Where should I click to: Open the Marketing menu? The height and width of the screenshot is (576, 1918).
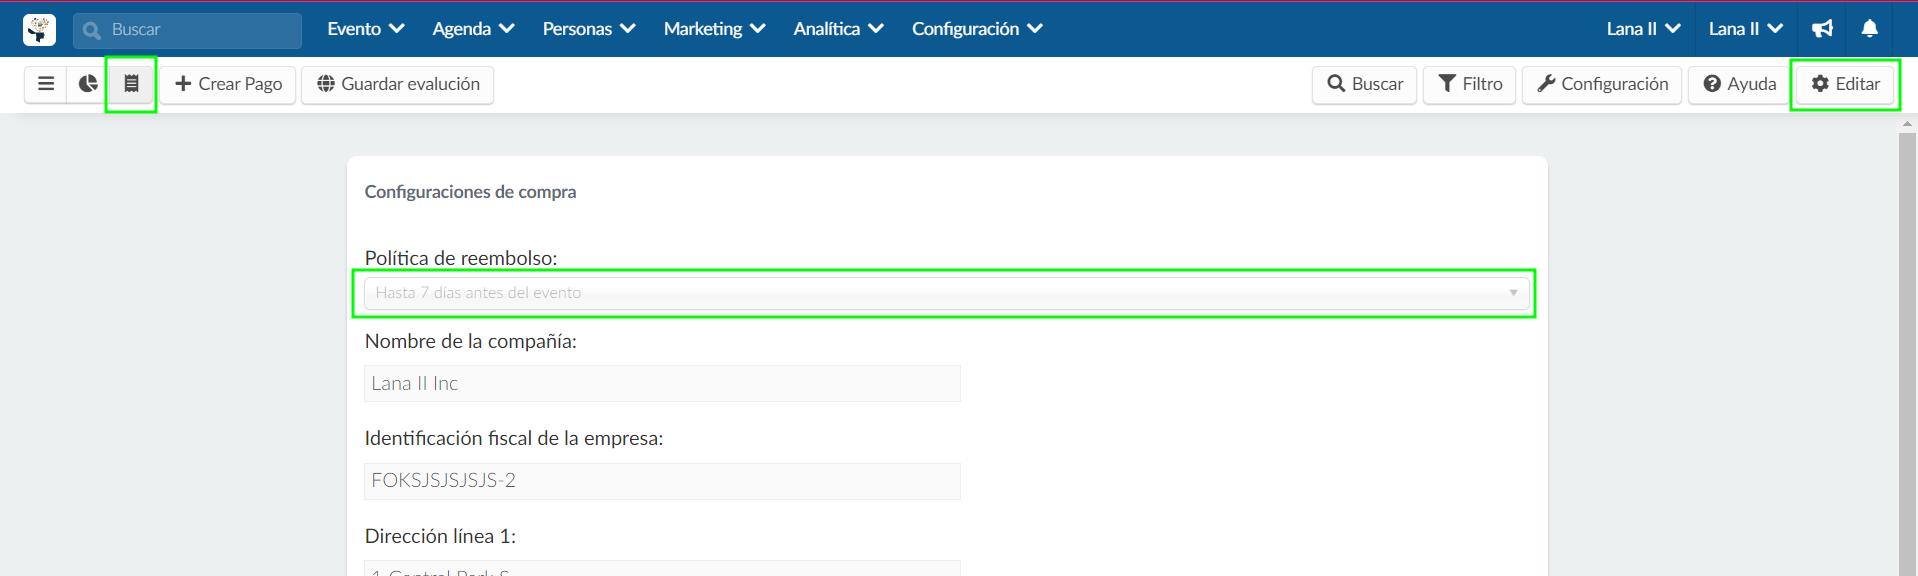coord(714,29)
